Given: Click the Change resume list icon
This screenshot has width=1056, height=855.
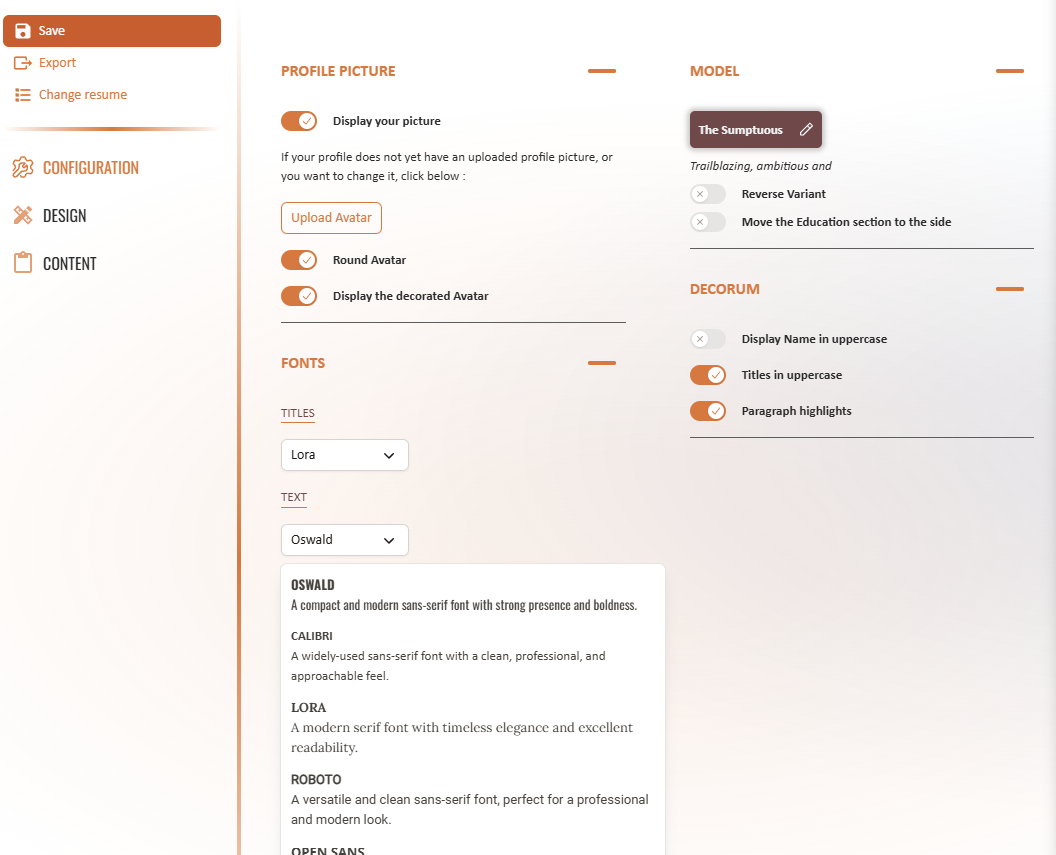Looking at the screenshot, I should (23, 95).
